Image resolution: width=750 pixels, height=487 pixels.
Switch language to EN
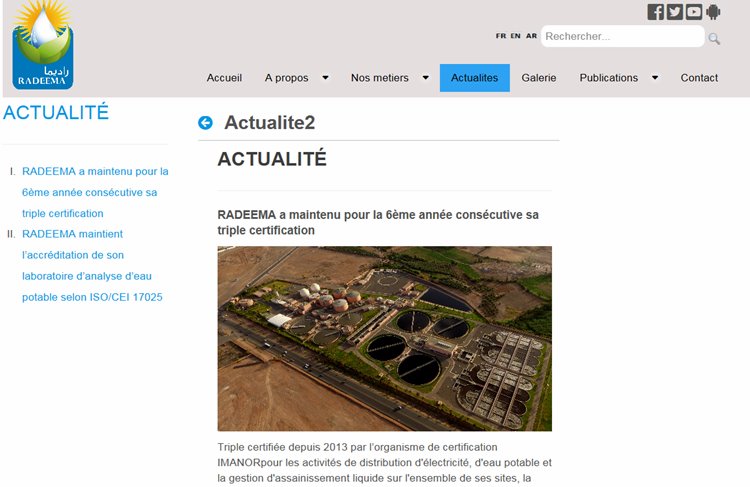click(x=515, y=36)
